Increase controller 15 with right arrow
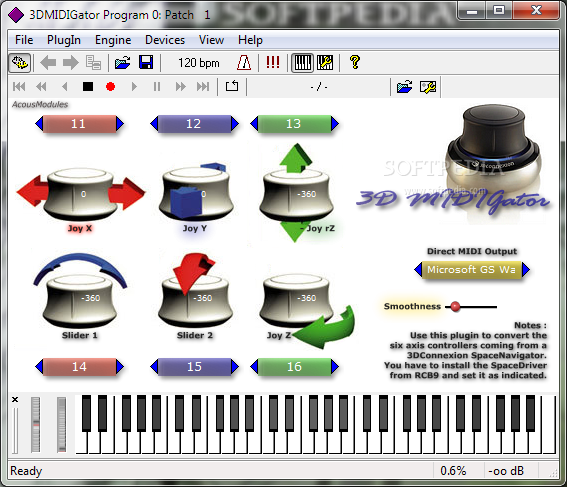The height and width of the screenshot is (487, 567). (235, 367)
